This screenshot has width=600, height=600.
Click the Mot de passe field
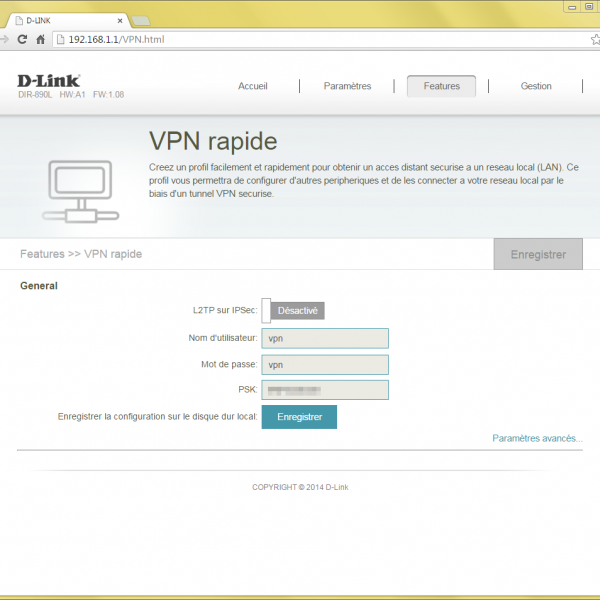click(325, 365)
